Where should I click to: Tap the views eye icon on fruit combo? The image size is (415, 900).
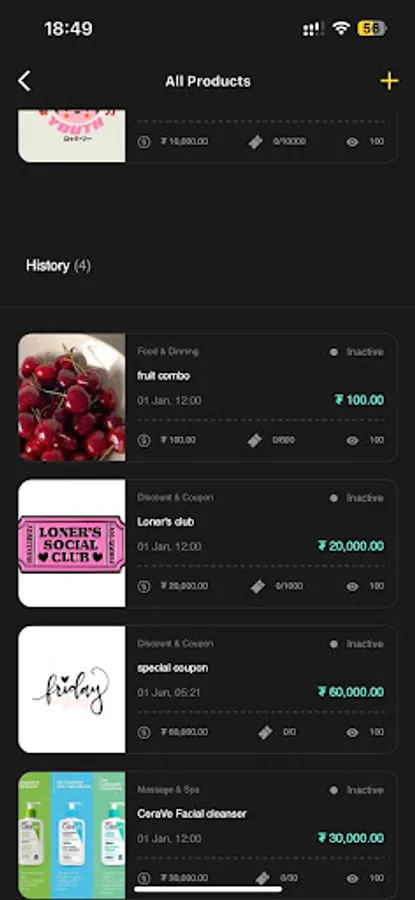pyautogui.click(x=352, y=440)
